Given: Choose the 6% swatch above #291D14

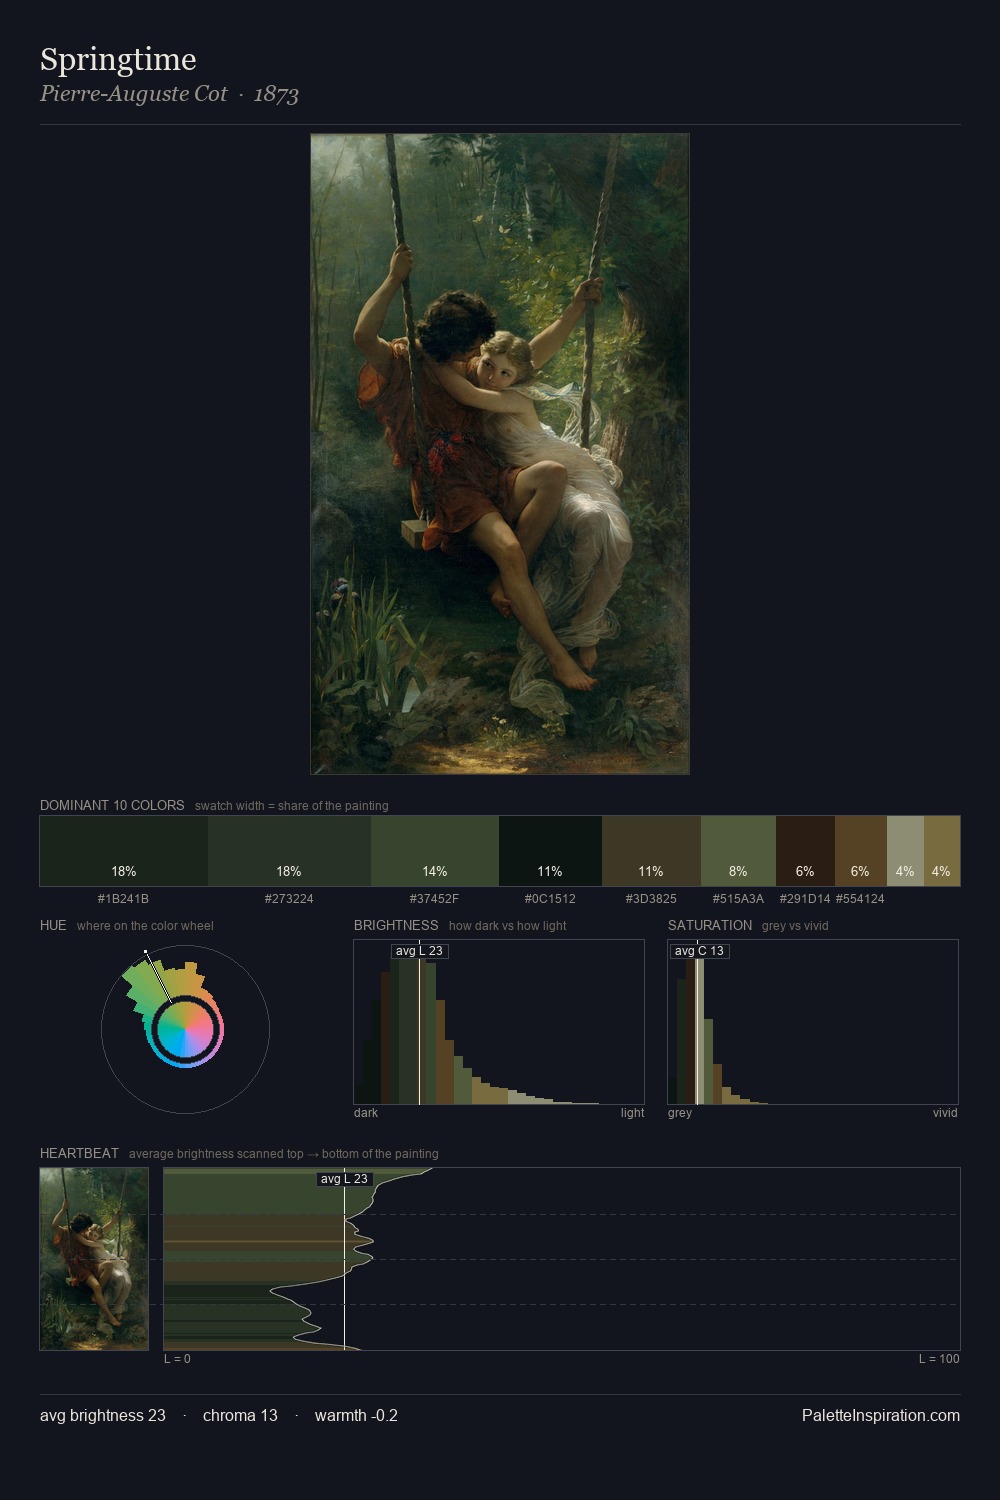Looking at the screenshot, I should tap(805, 851).
